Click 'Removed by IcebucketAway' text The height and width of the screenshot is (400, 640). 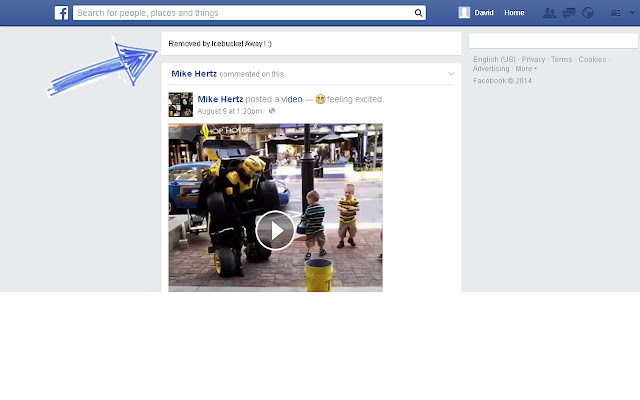[x=220, y=44]
